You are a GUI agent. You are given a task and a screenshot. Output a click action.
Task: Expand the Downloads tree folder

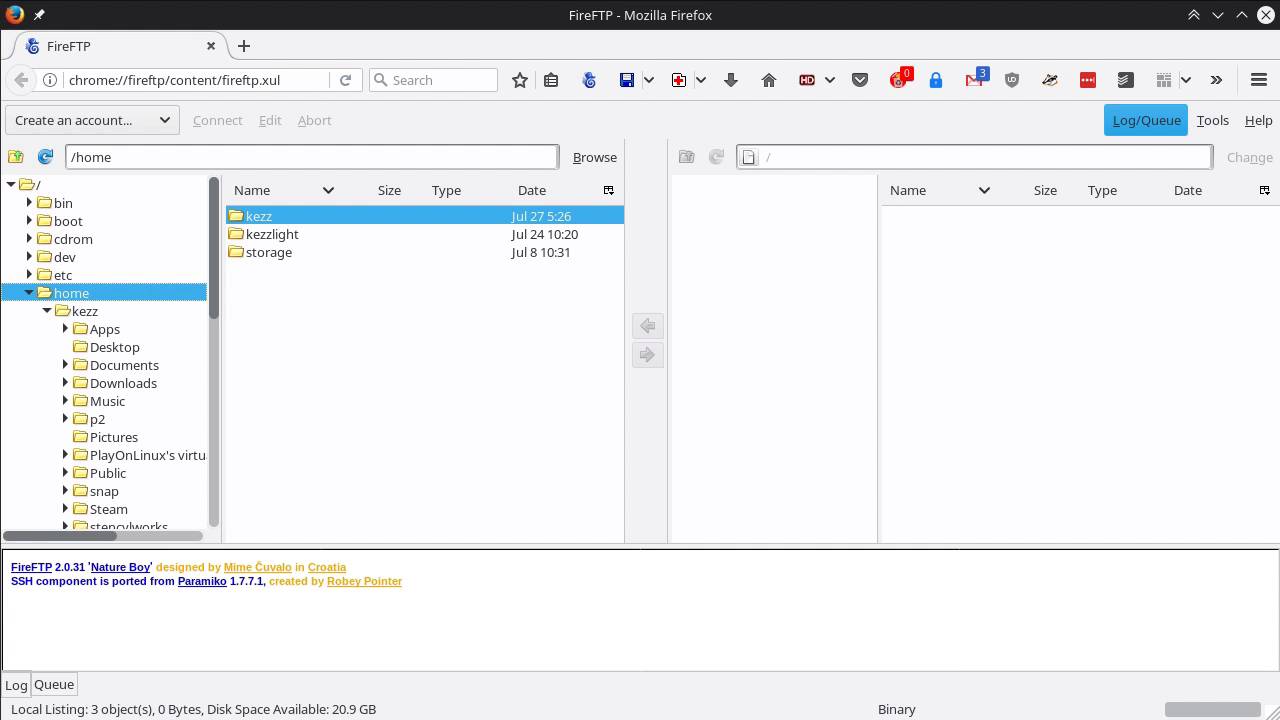pos(65,383)
